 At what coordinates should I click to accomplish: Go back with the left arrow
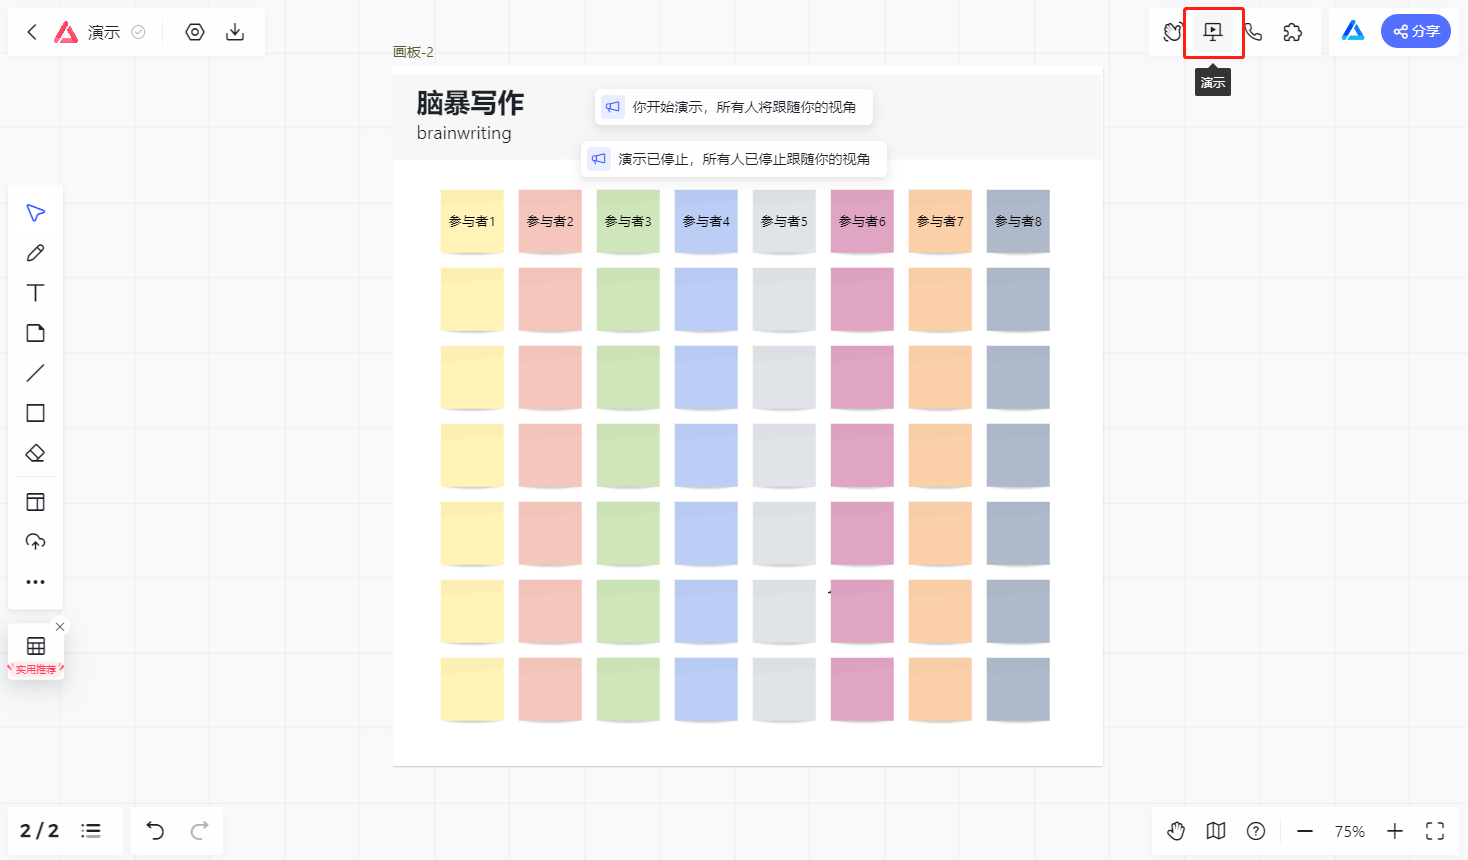click(x=32, y=32)
